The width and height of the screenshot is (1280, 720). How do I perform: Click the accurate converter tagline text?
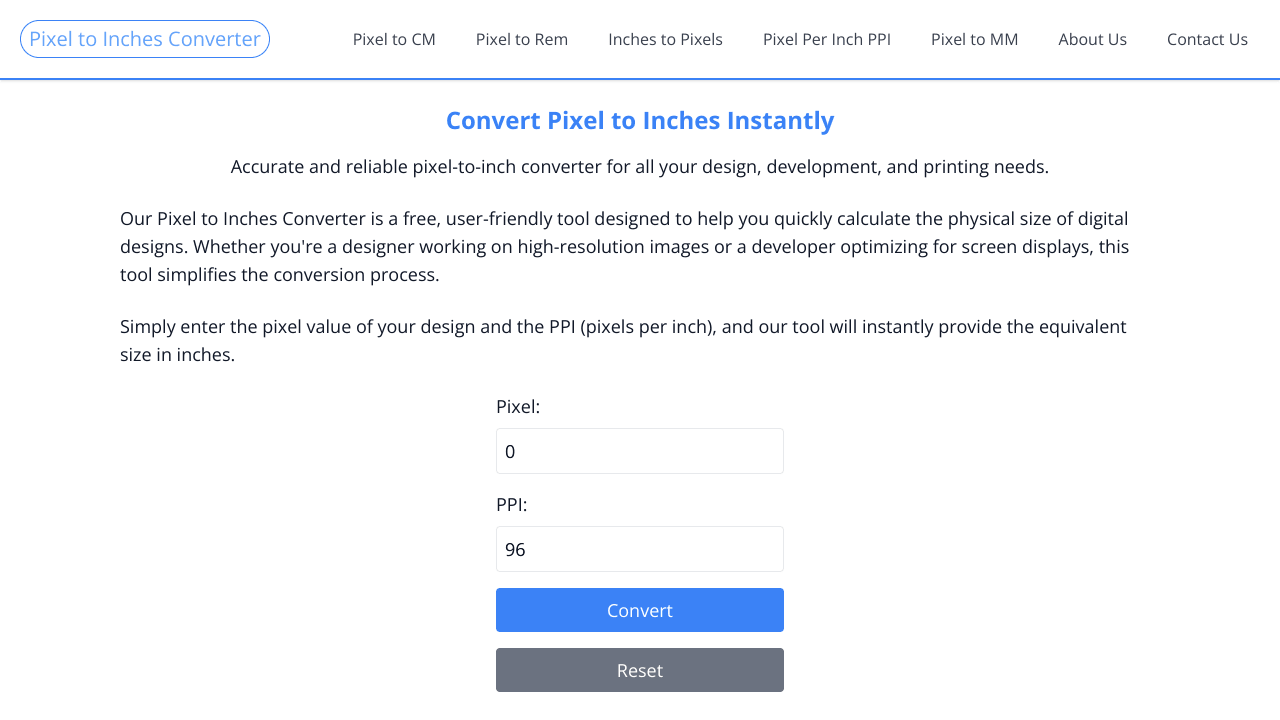pyautogui.click(x=640, y=166)
